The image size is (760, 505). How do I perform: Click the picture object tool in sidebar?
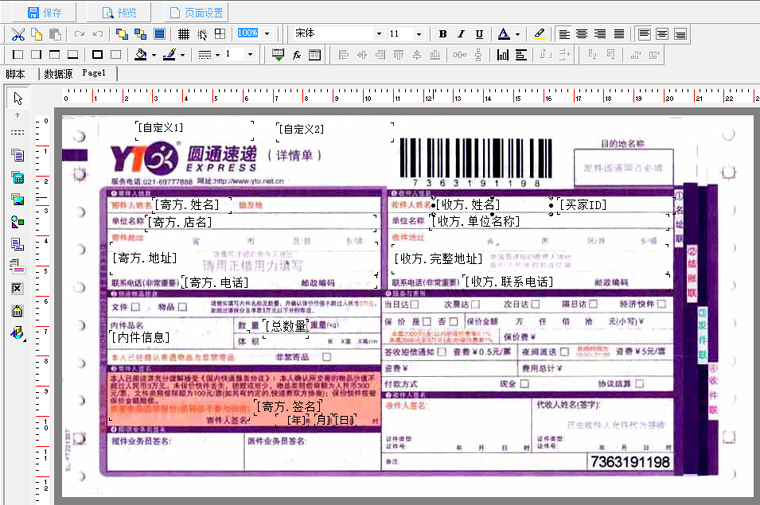pos(17,198)
